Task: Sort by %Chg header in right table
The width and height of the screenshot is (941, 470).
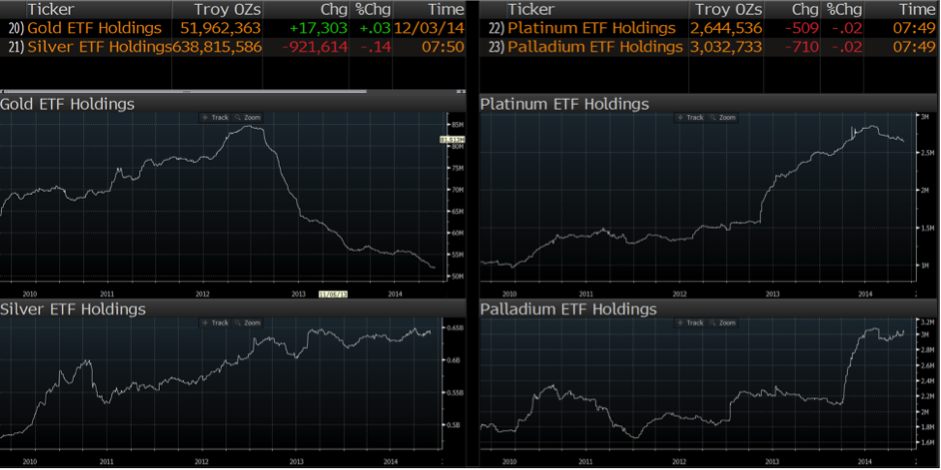Action: (x=844, y=9)
